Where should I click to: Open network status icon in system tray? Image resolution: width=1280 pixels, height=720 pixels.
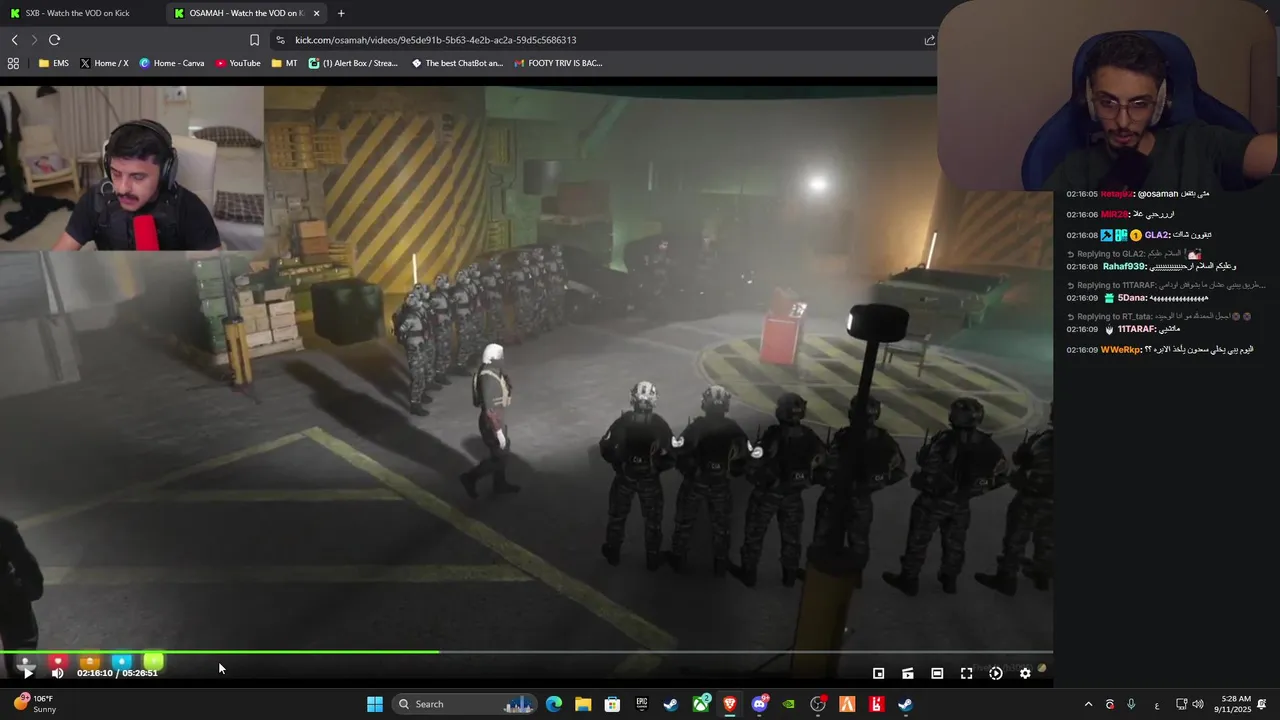pos(1181,704)
